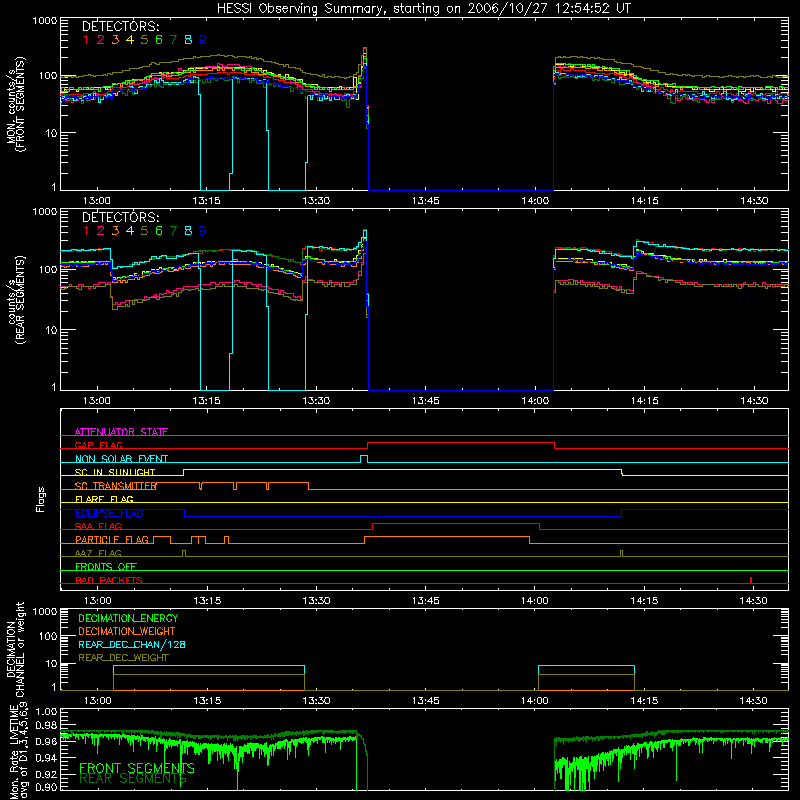The height and width of the screenshot is (800, 800).
Task: Click detector 9 legend number in front segments plot
Action: coord(203,39)
